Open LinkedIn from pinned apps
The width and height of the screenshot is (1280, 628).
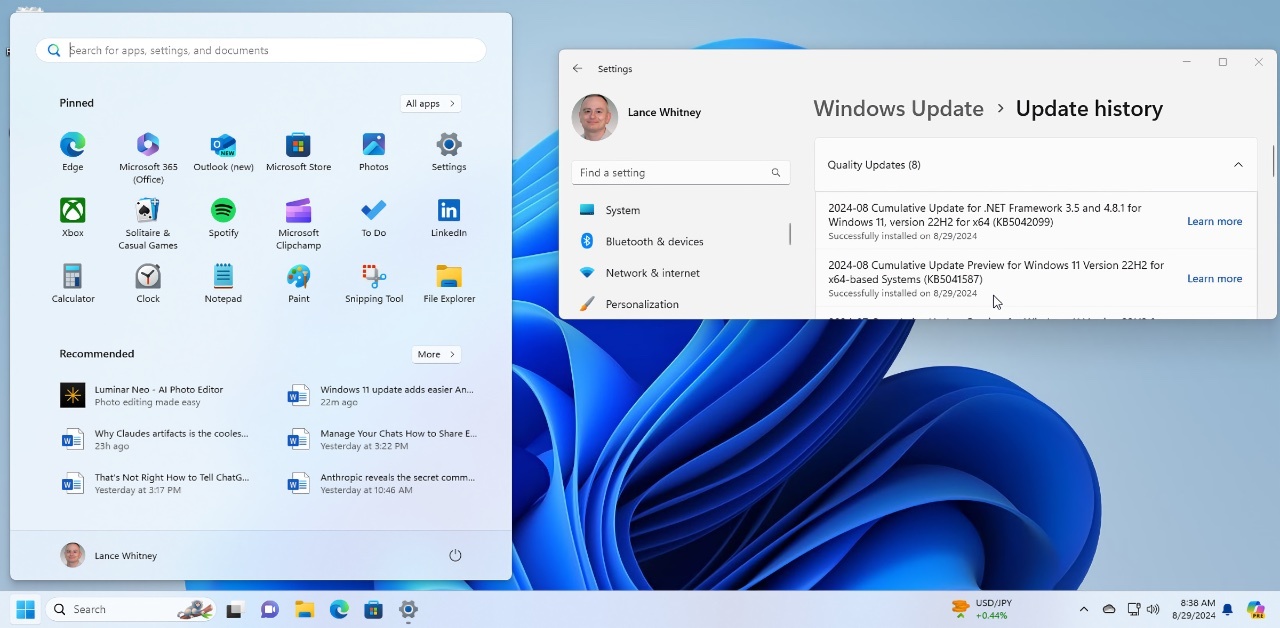[449, 211]
